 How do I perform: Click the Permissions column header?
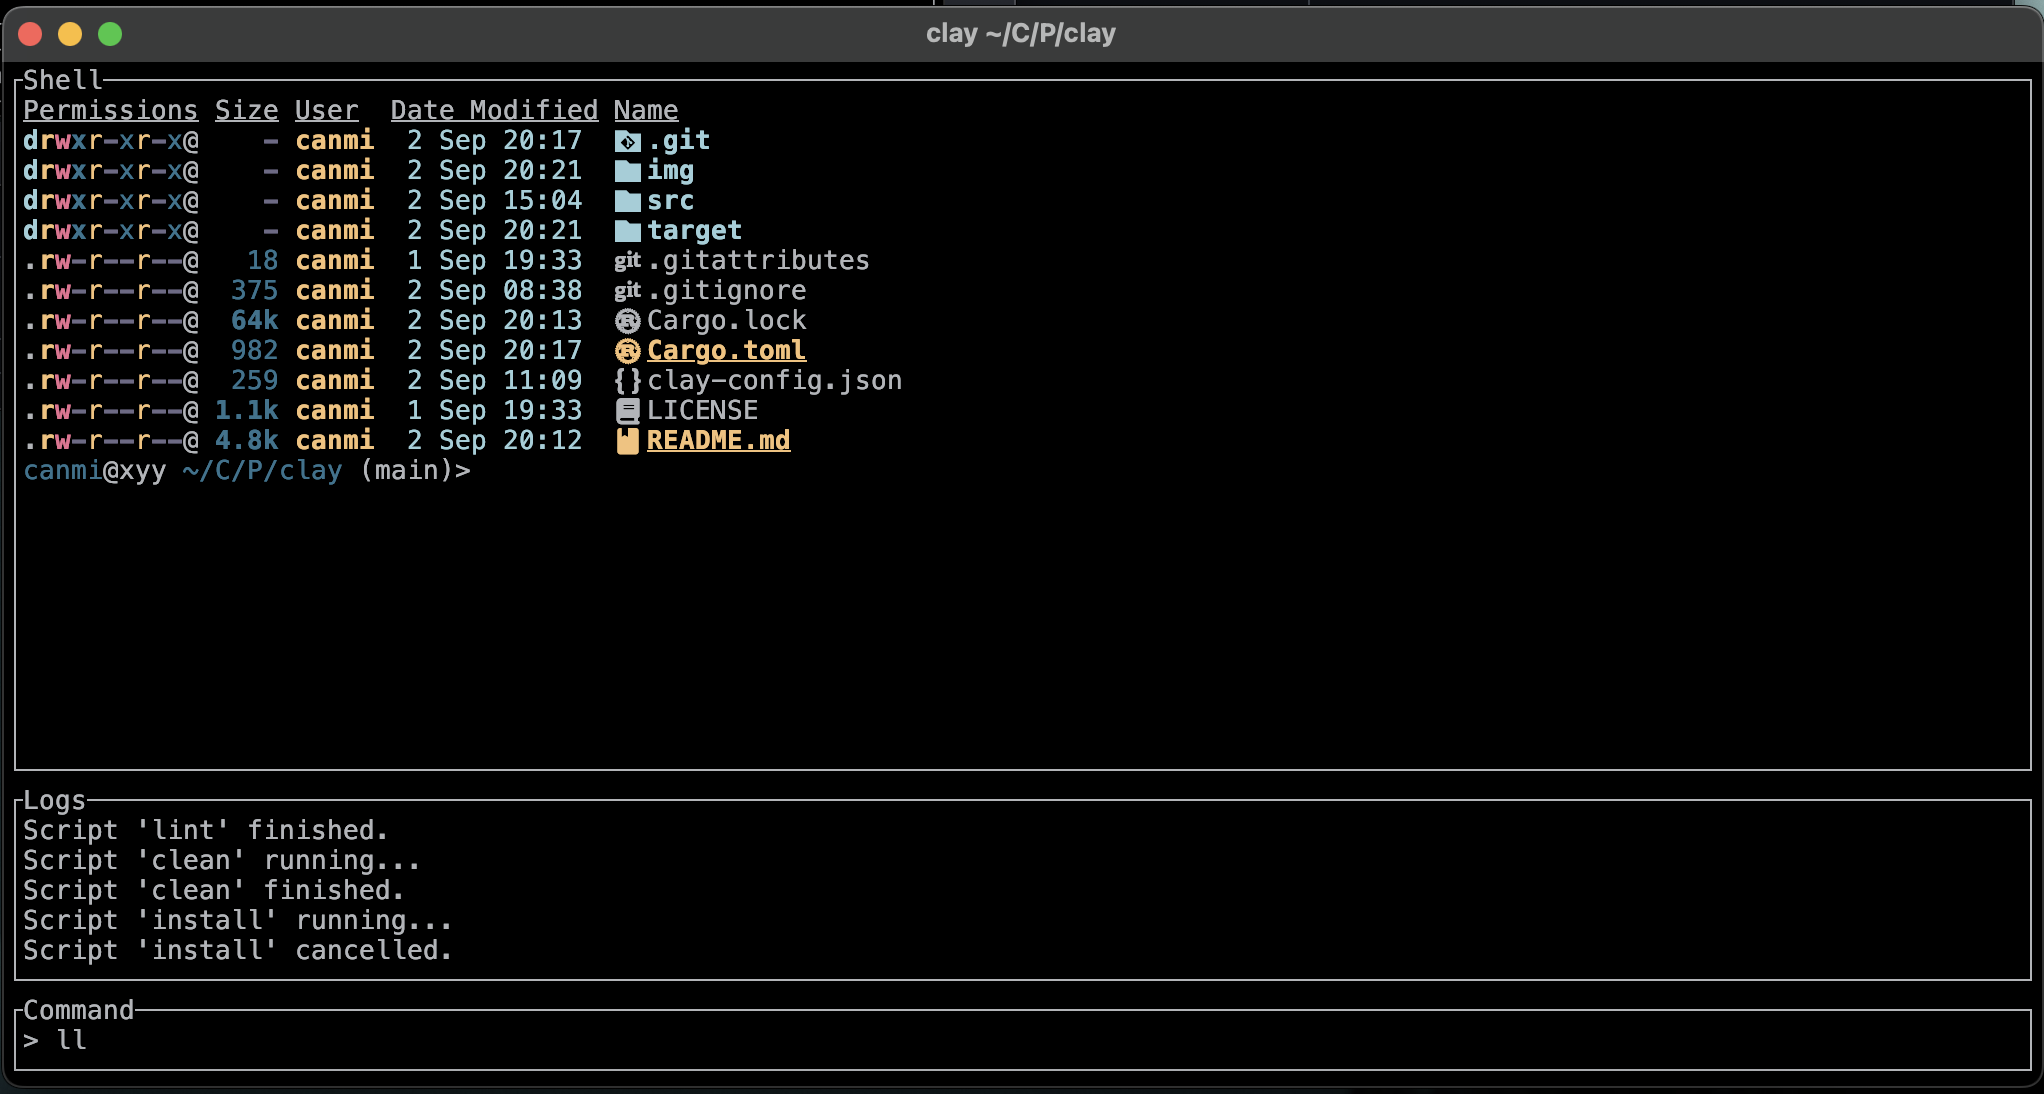pyautogui.click(x=110, y=110)
